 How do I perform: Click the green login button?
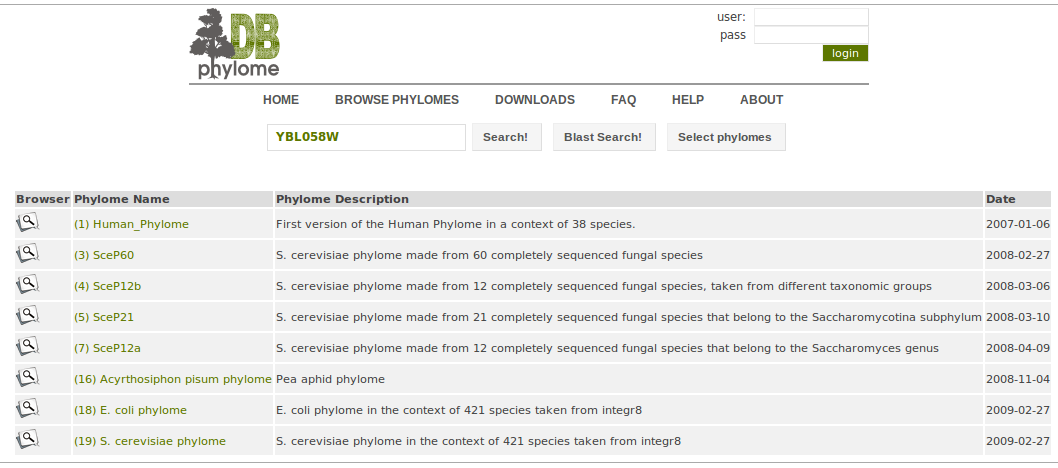(845, 53)
